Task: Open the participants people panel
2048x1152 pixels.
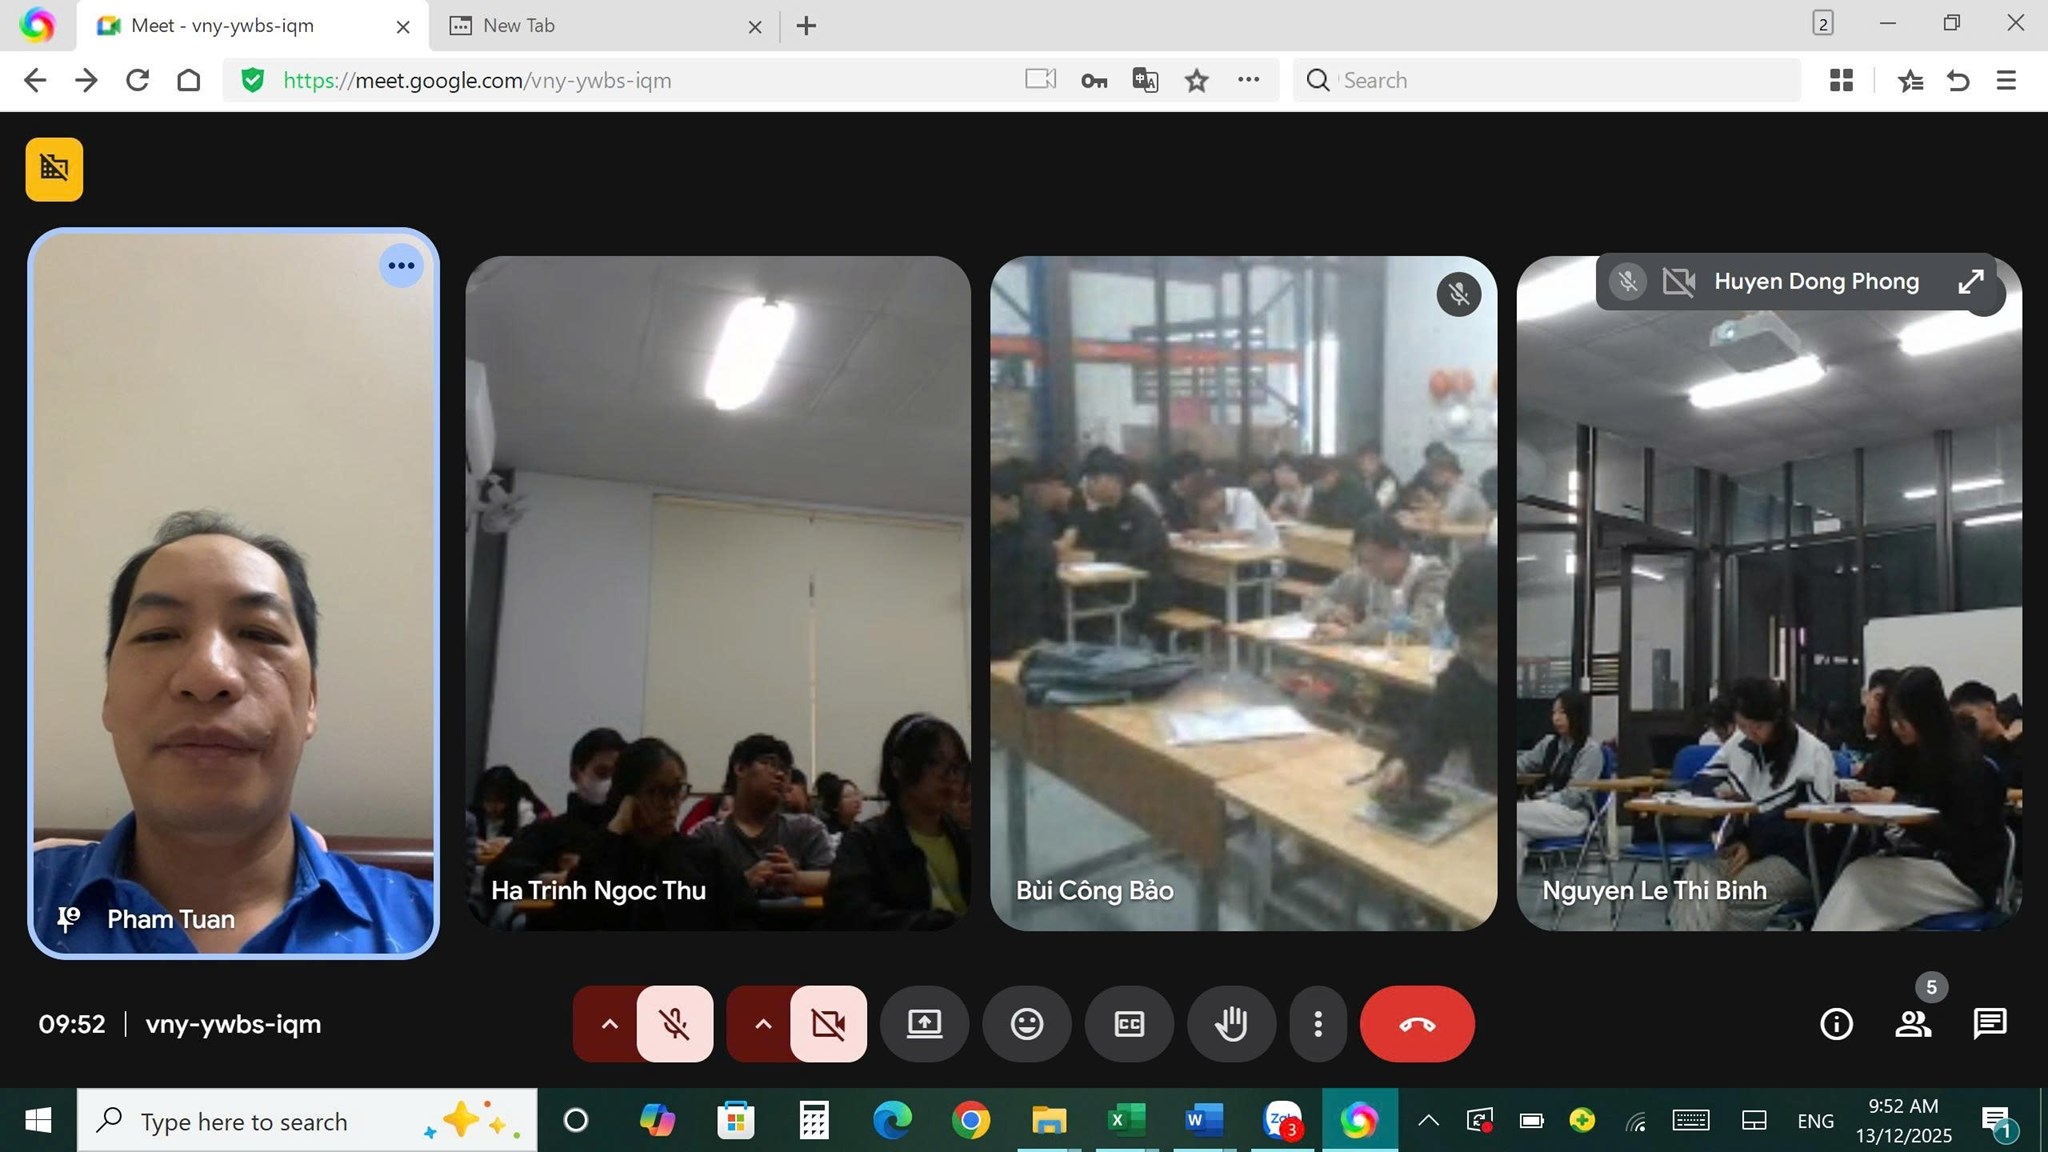Action: 1912,1024
